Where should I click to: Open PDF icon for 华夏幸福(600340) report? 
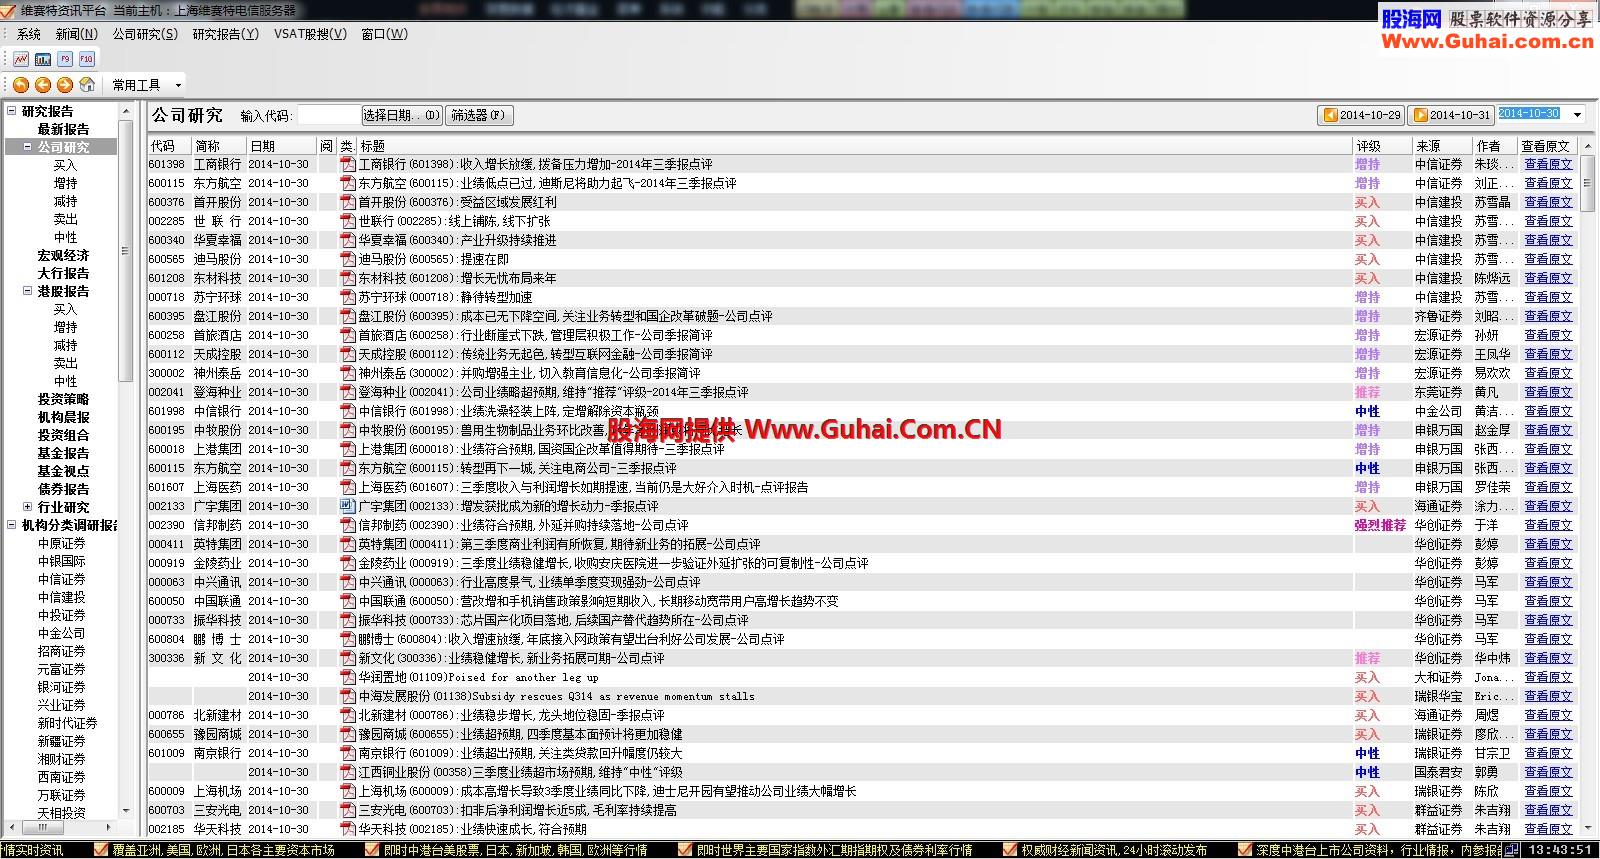[x=348, y=240]
